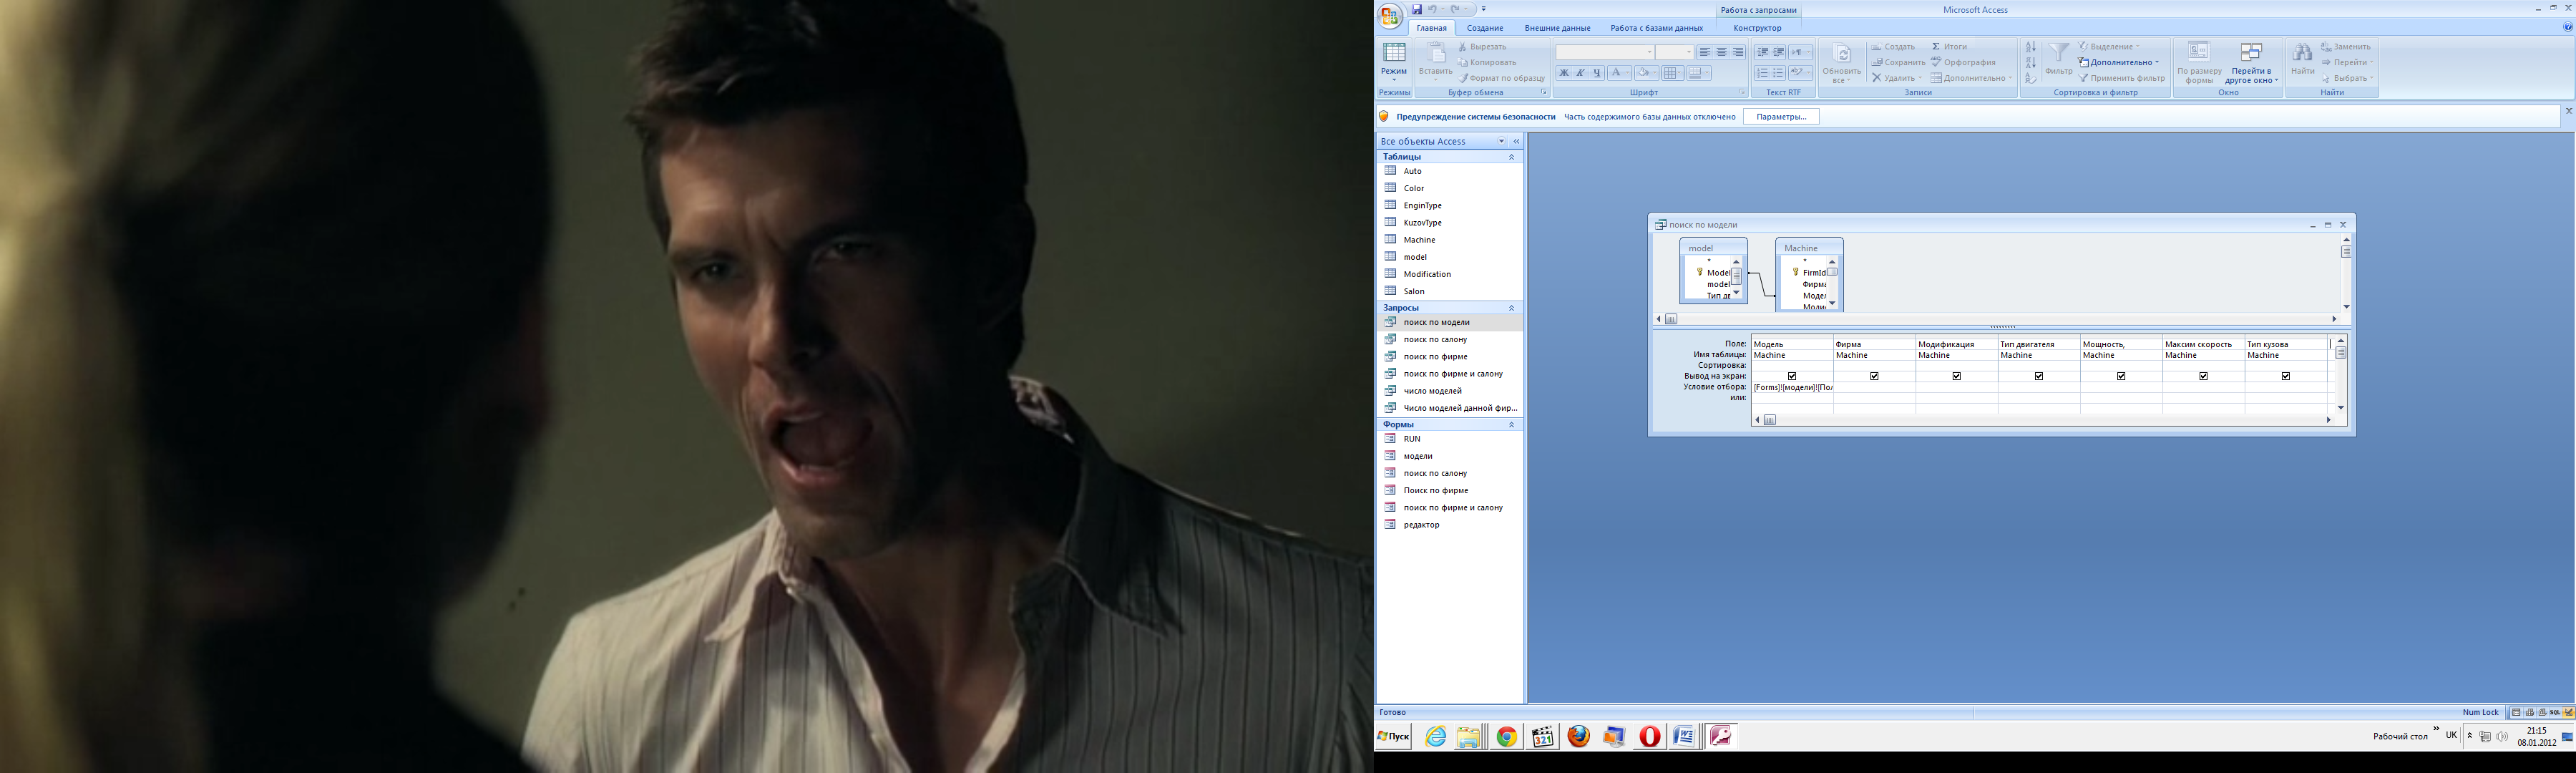Save via quick access floppy icon
The image size is (2576, 773).
(1417, 9)
